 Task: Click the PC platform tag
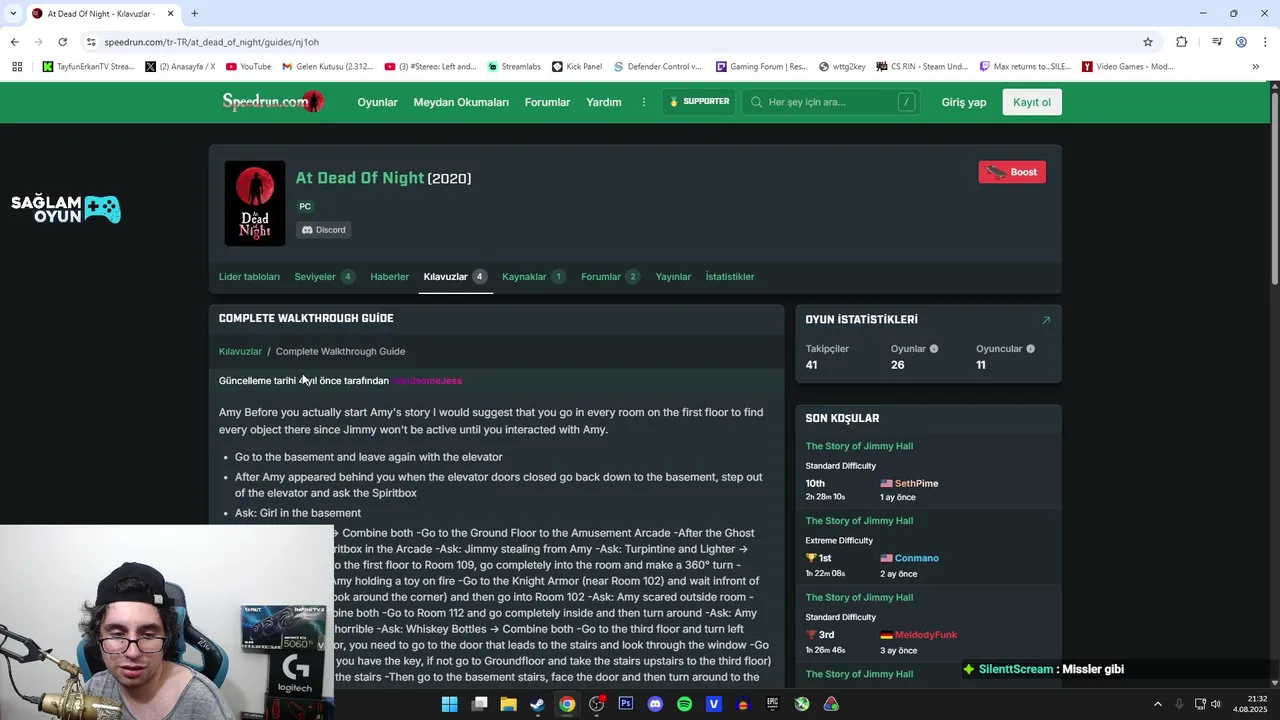tap(305, 207)
